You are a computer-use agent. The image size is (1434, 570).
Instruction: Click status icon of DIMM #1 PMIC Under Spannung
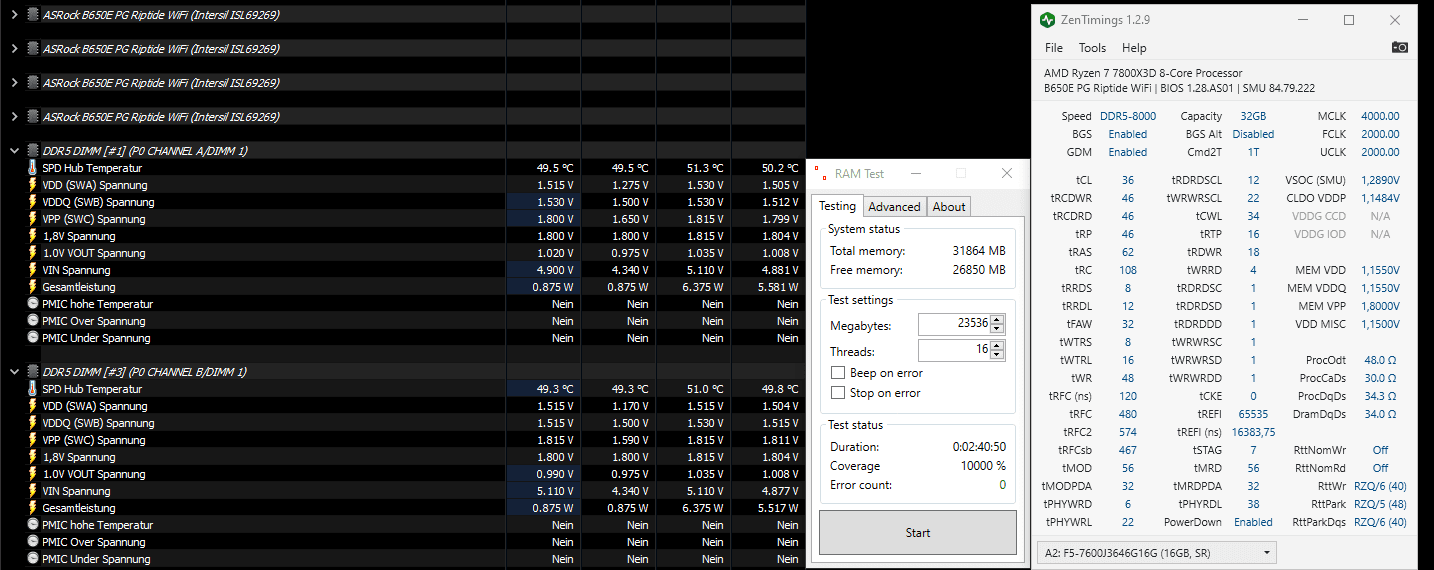[x=32, y=338]
